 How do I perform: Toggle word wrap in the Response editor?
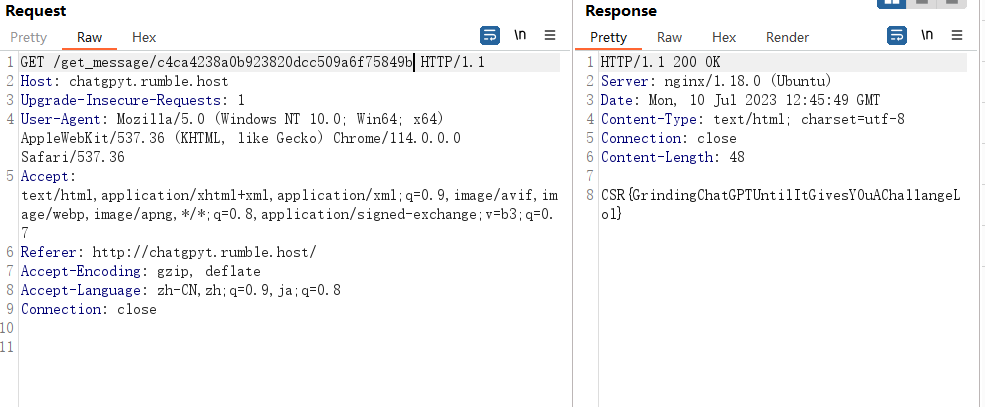[x=897, y=36]
